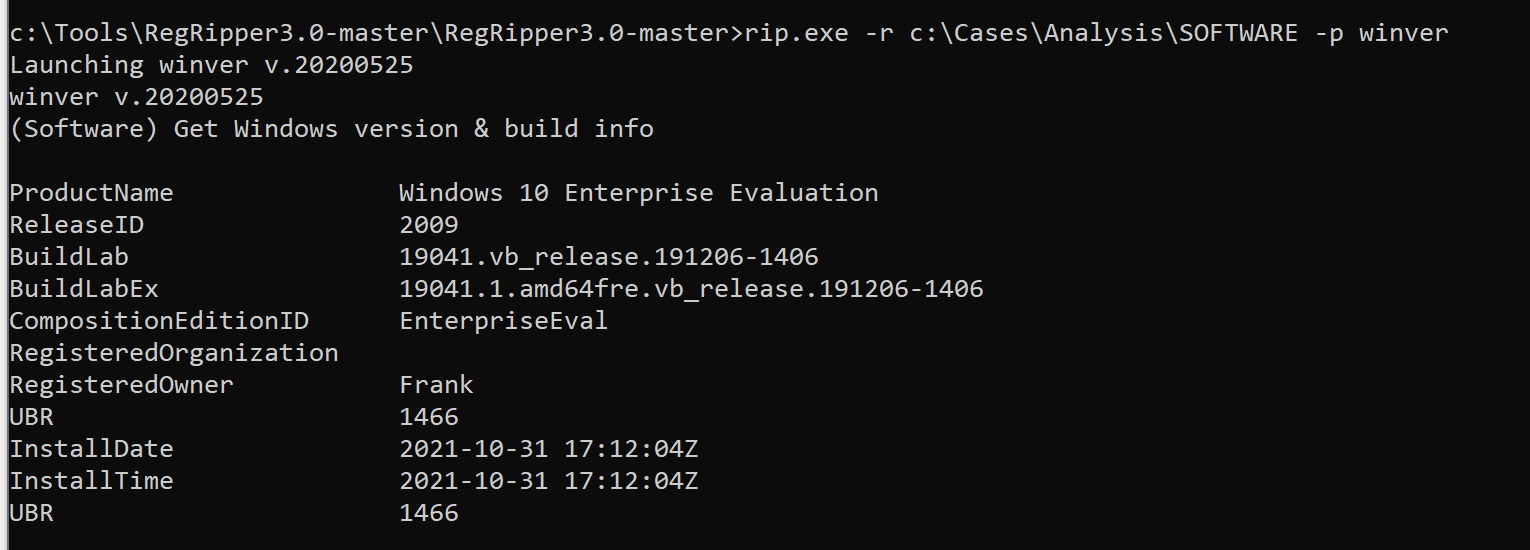
Task: Select the ProductName label
Action: click(91, 193)
